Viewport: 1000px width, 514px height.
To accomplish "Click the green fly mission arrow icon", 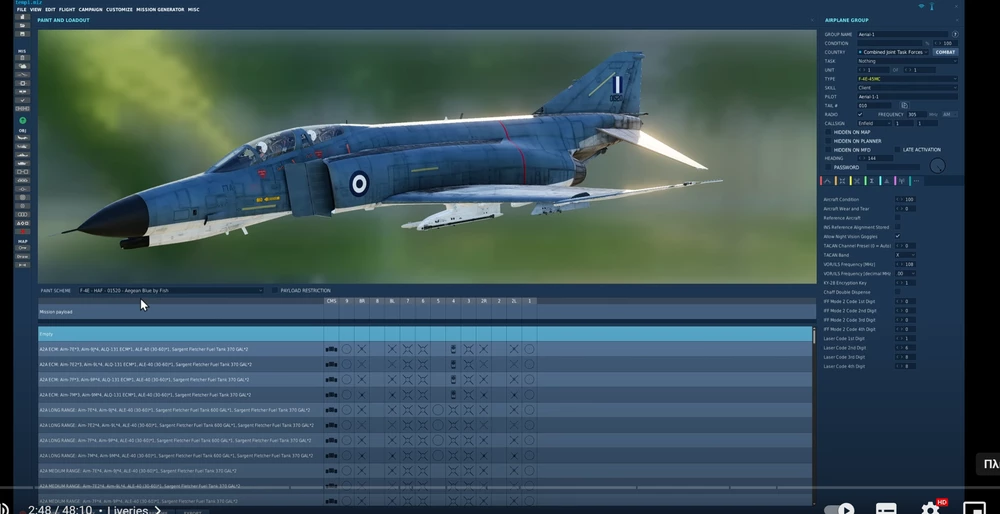I will tap(22, 121).
